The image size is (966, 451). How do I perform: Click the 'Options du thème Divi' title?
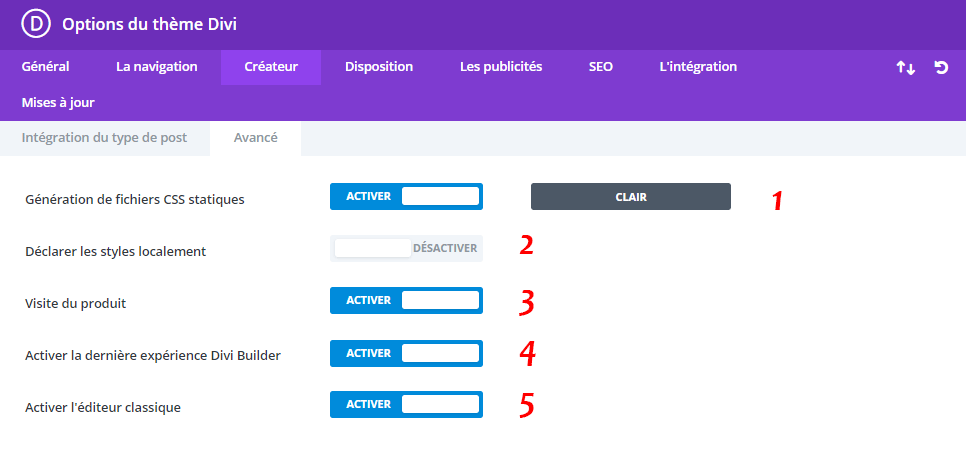pos(150,24)
